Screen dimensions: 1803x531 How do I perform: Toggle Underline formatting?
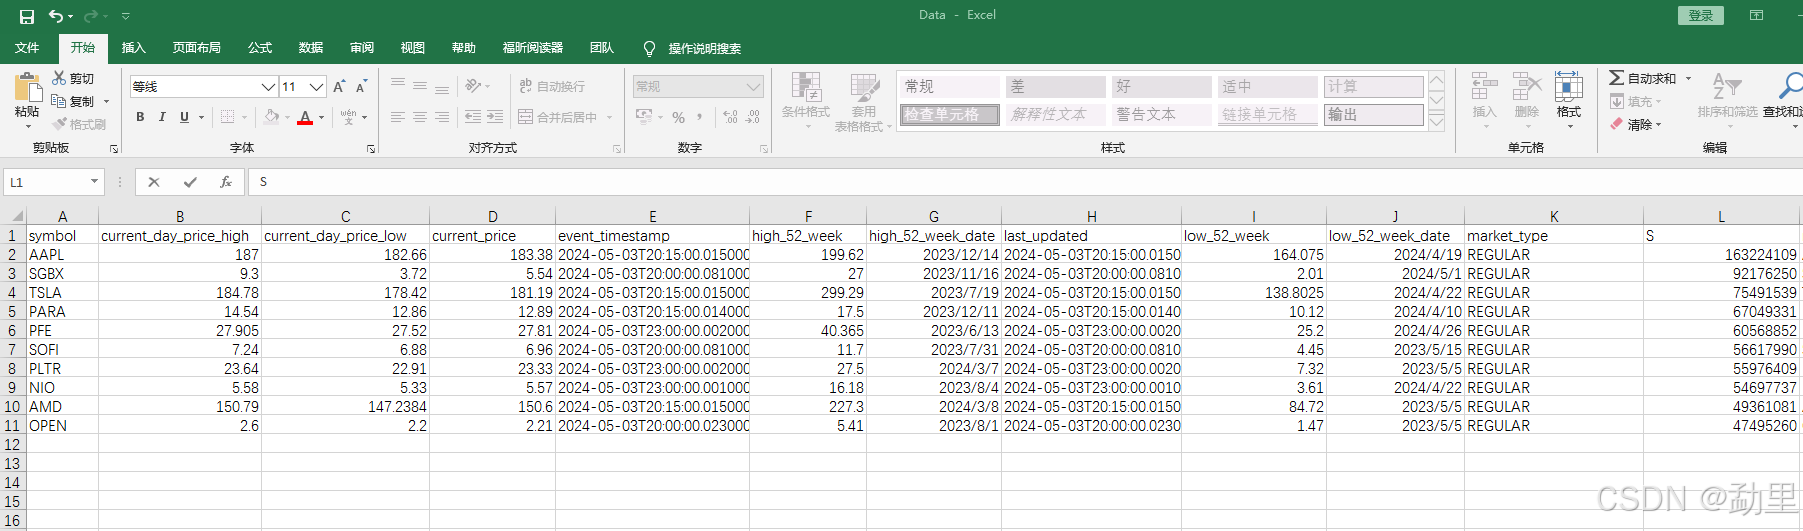(x=184, y=117)
